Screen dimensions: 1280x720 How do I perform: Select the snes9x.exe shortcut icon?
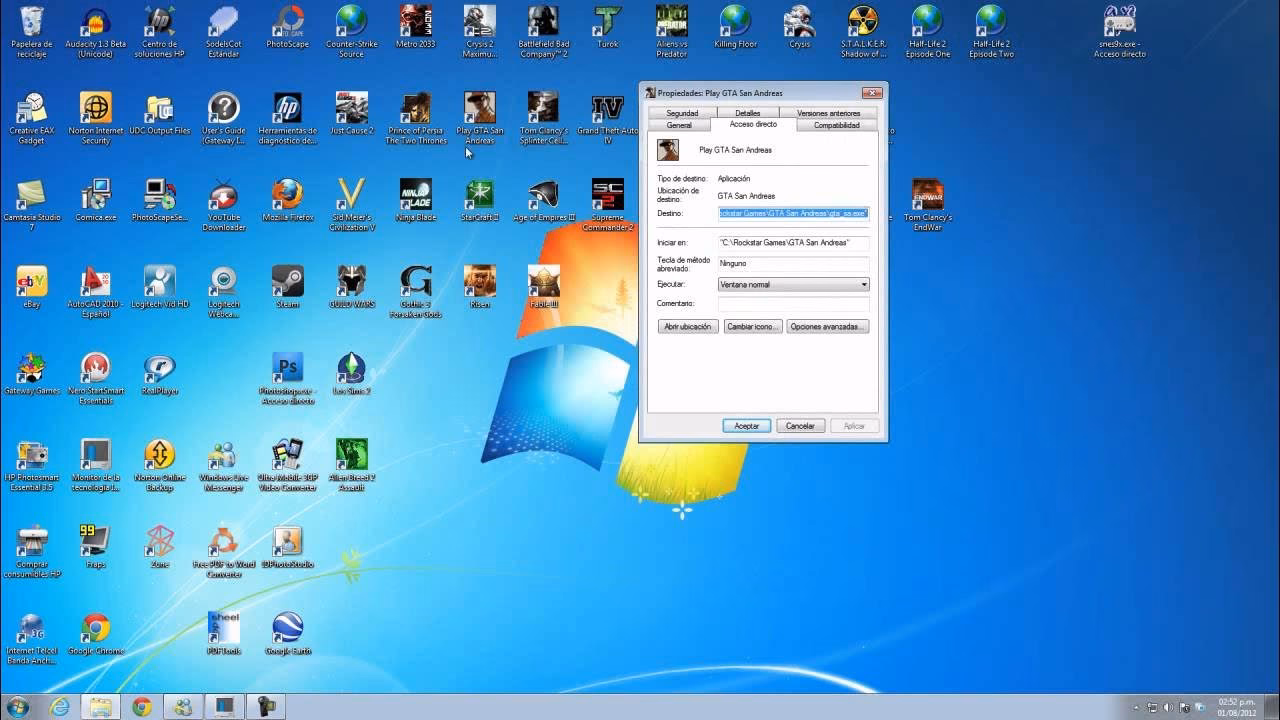coord(1119,30)
